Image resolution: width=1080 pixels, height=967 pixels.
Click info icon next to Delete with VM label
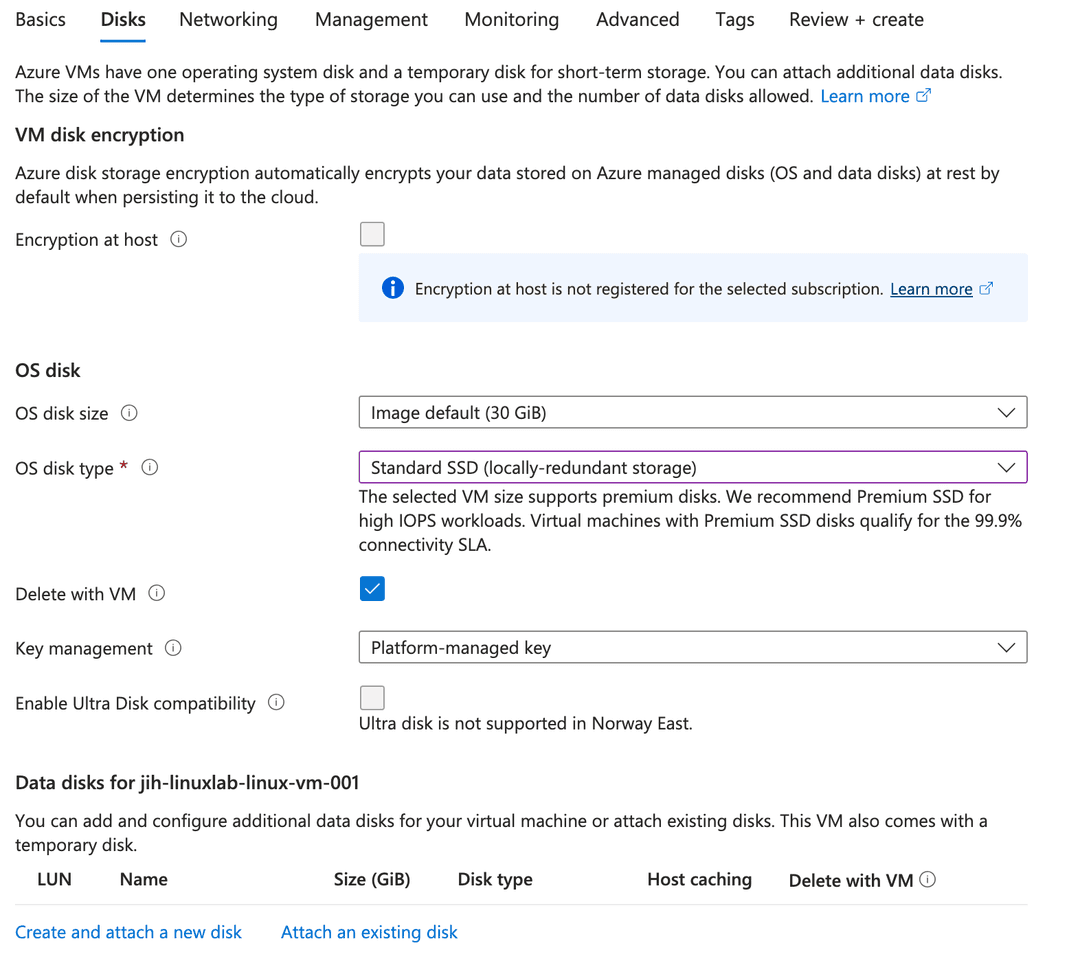pos(157,593)
